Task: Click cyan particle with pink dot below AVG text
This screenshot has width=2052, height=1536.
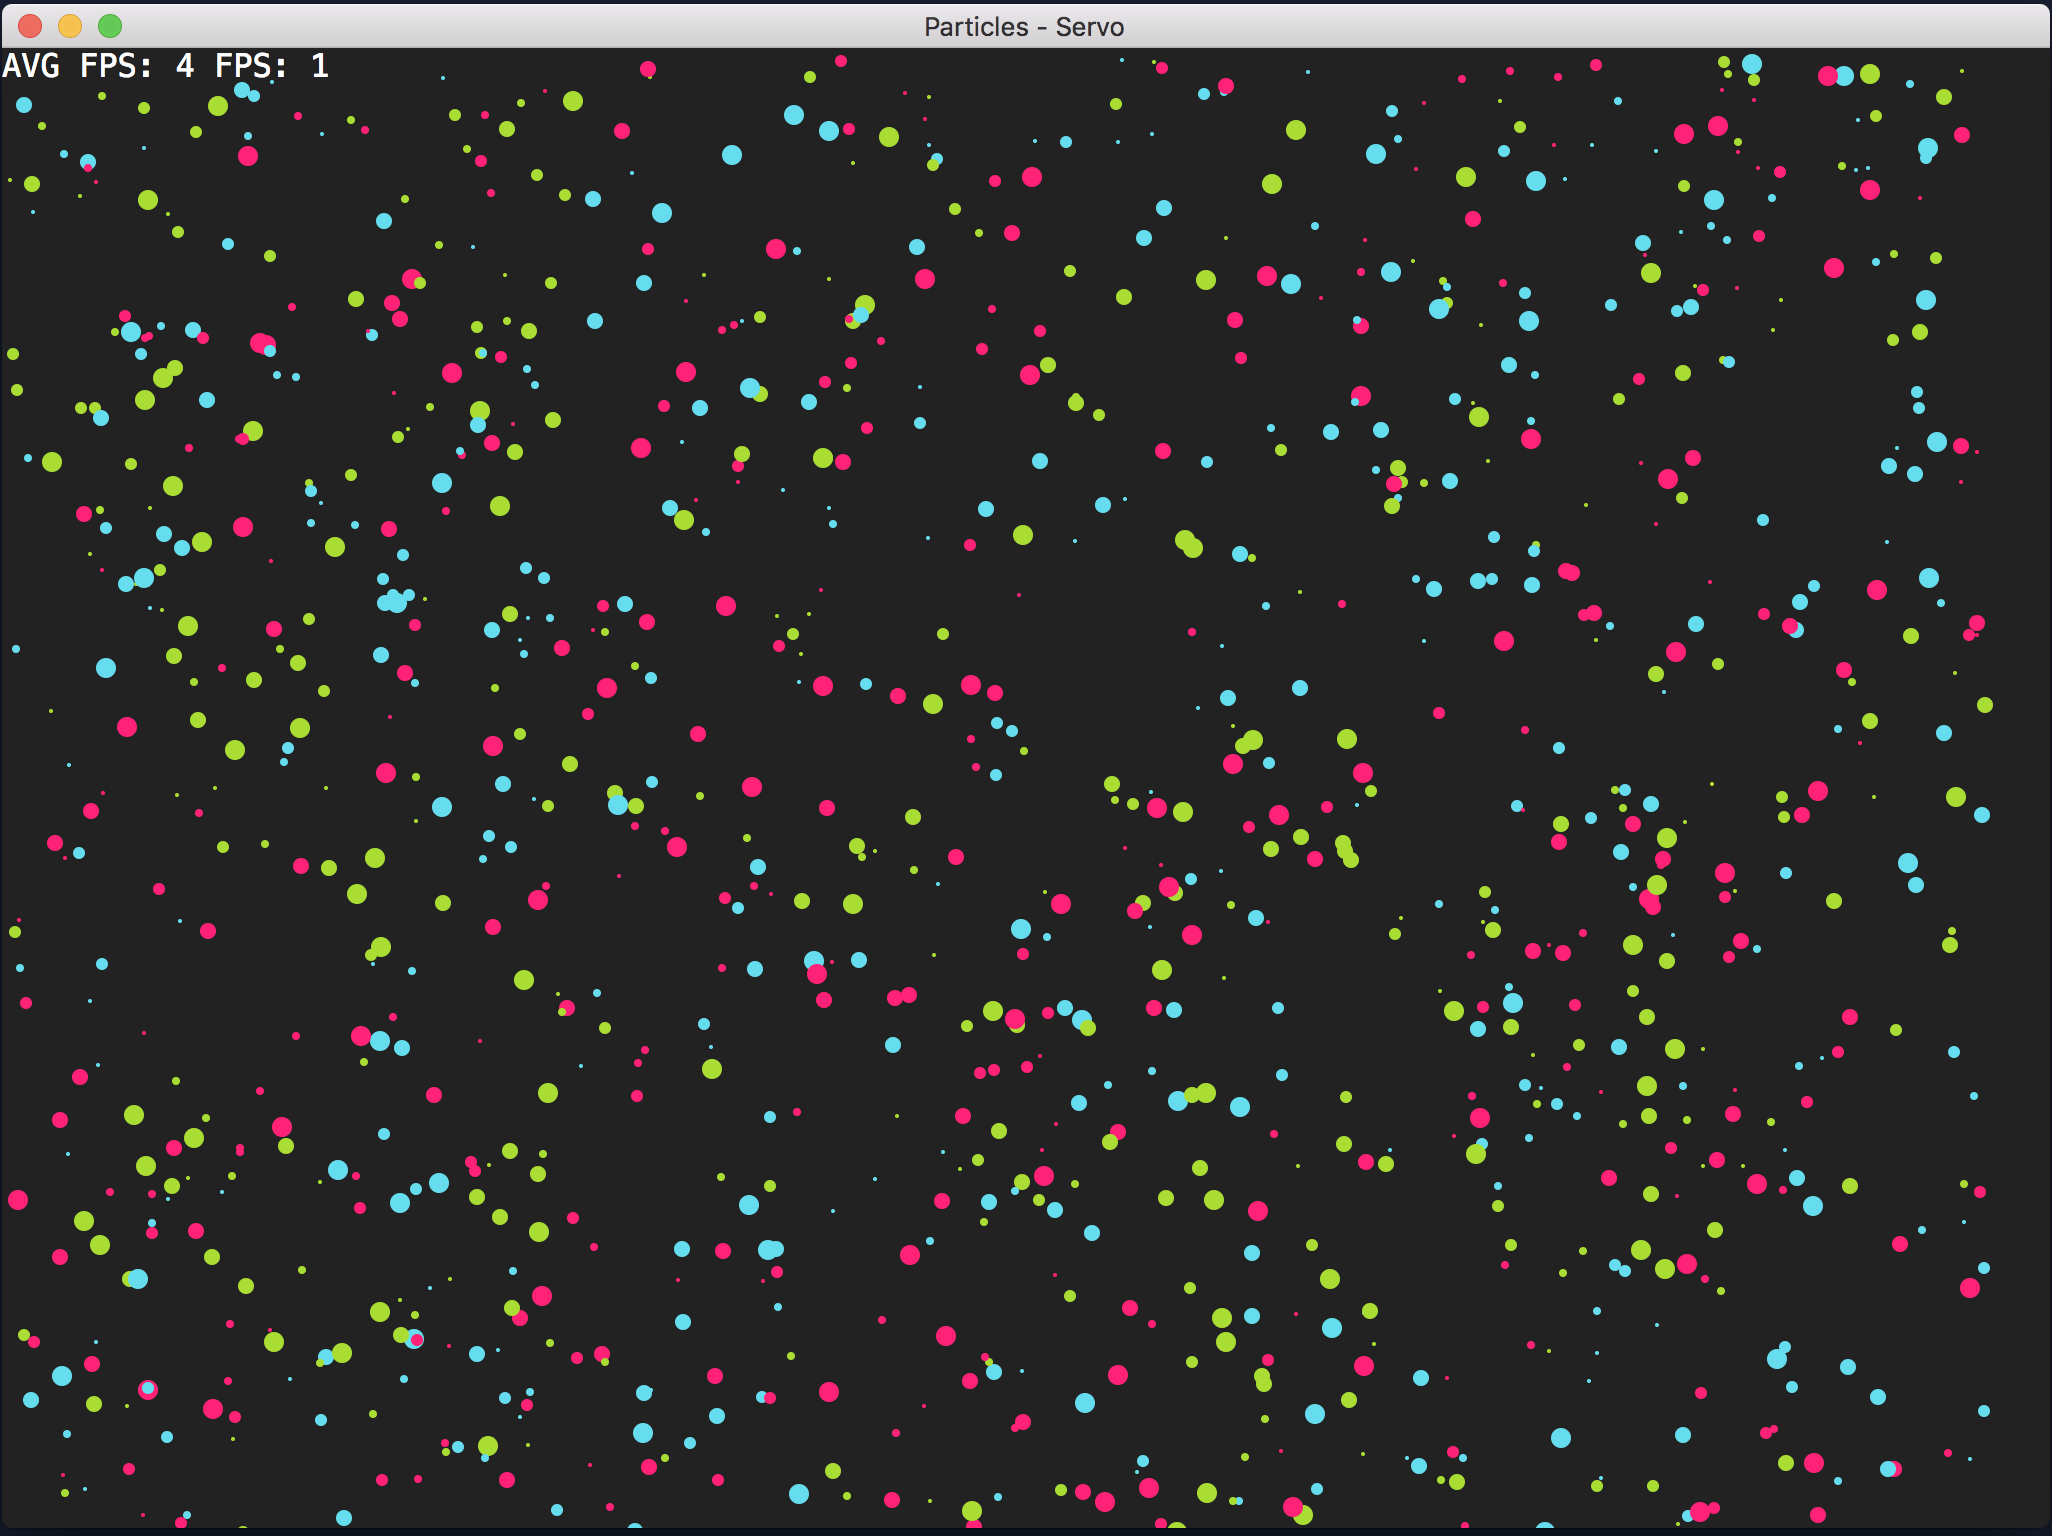Action: click(88, 162)
